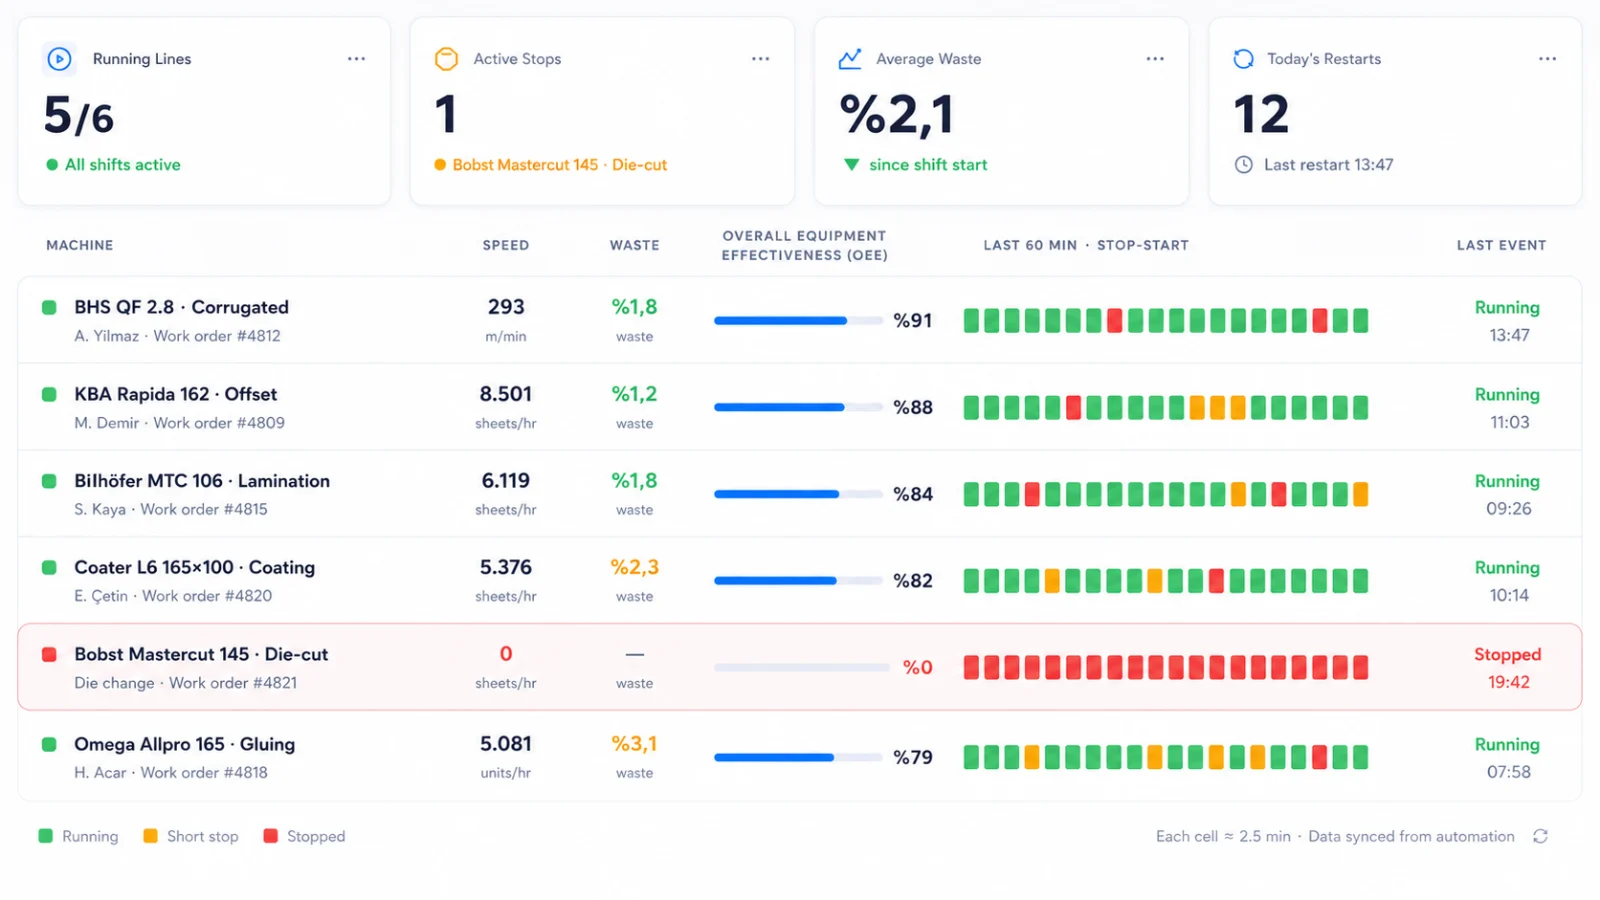Click 'Each cell ≈ 2.5 min' footer text
The height and width of the screenshot is (900, 1600).
[1223, 836]
